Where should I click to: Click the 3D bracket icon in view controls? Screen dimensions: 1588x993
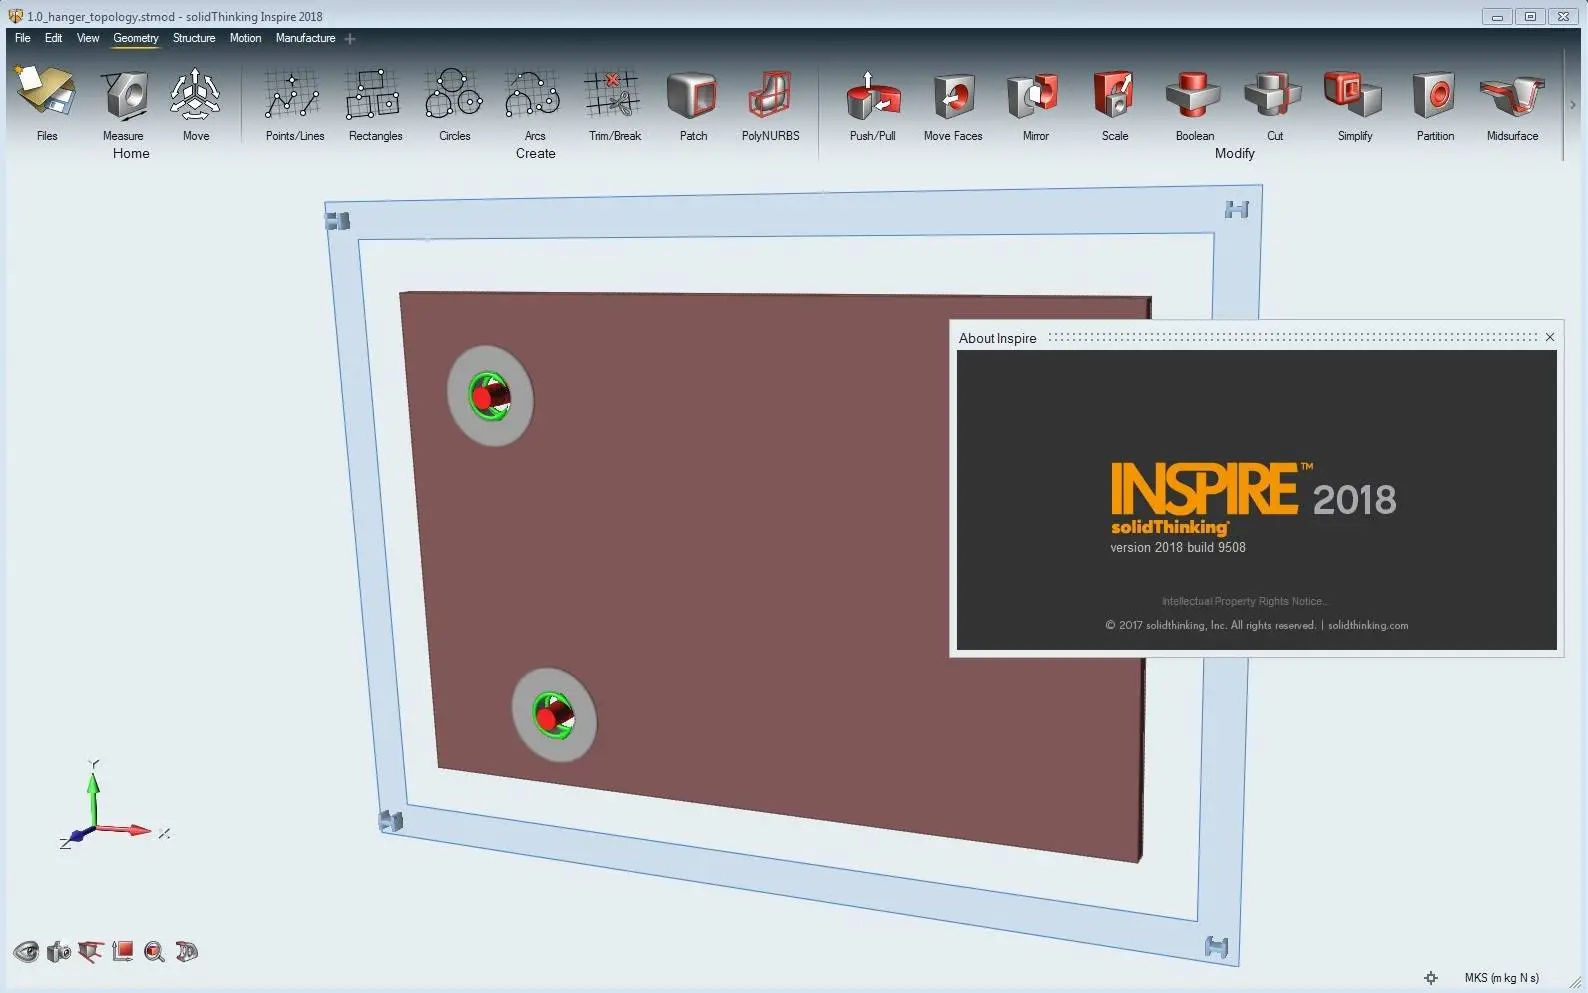click(x=187, y=951)
